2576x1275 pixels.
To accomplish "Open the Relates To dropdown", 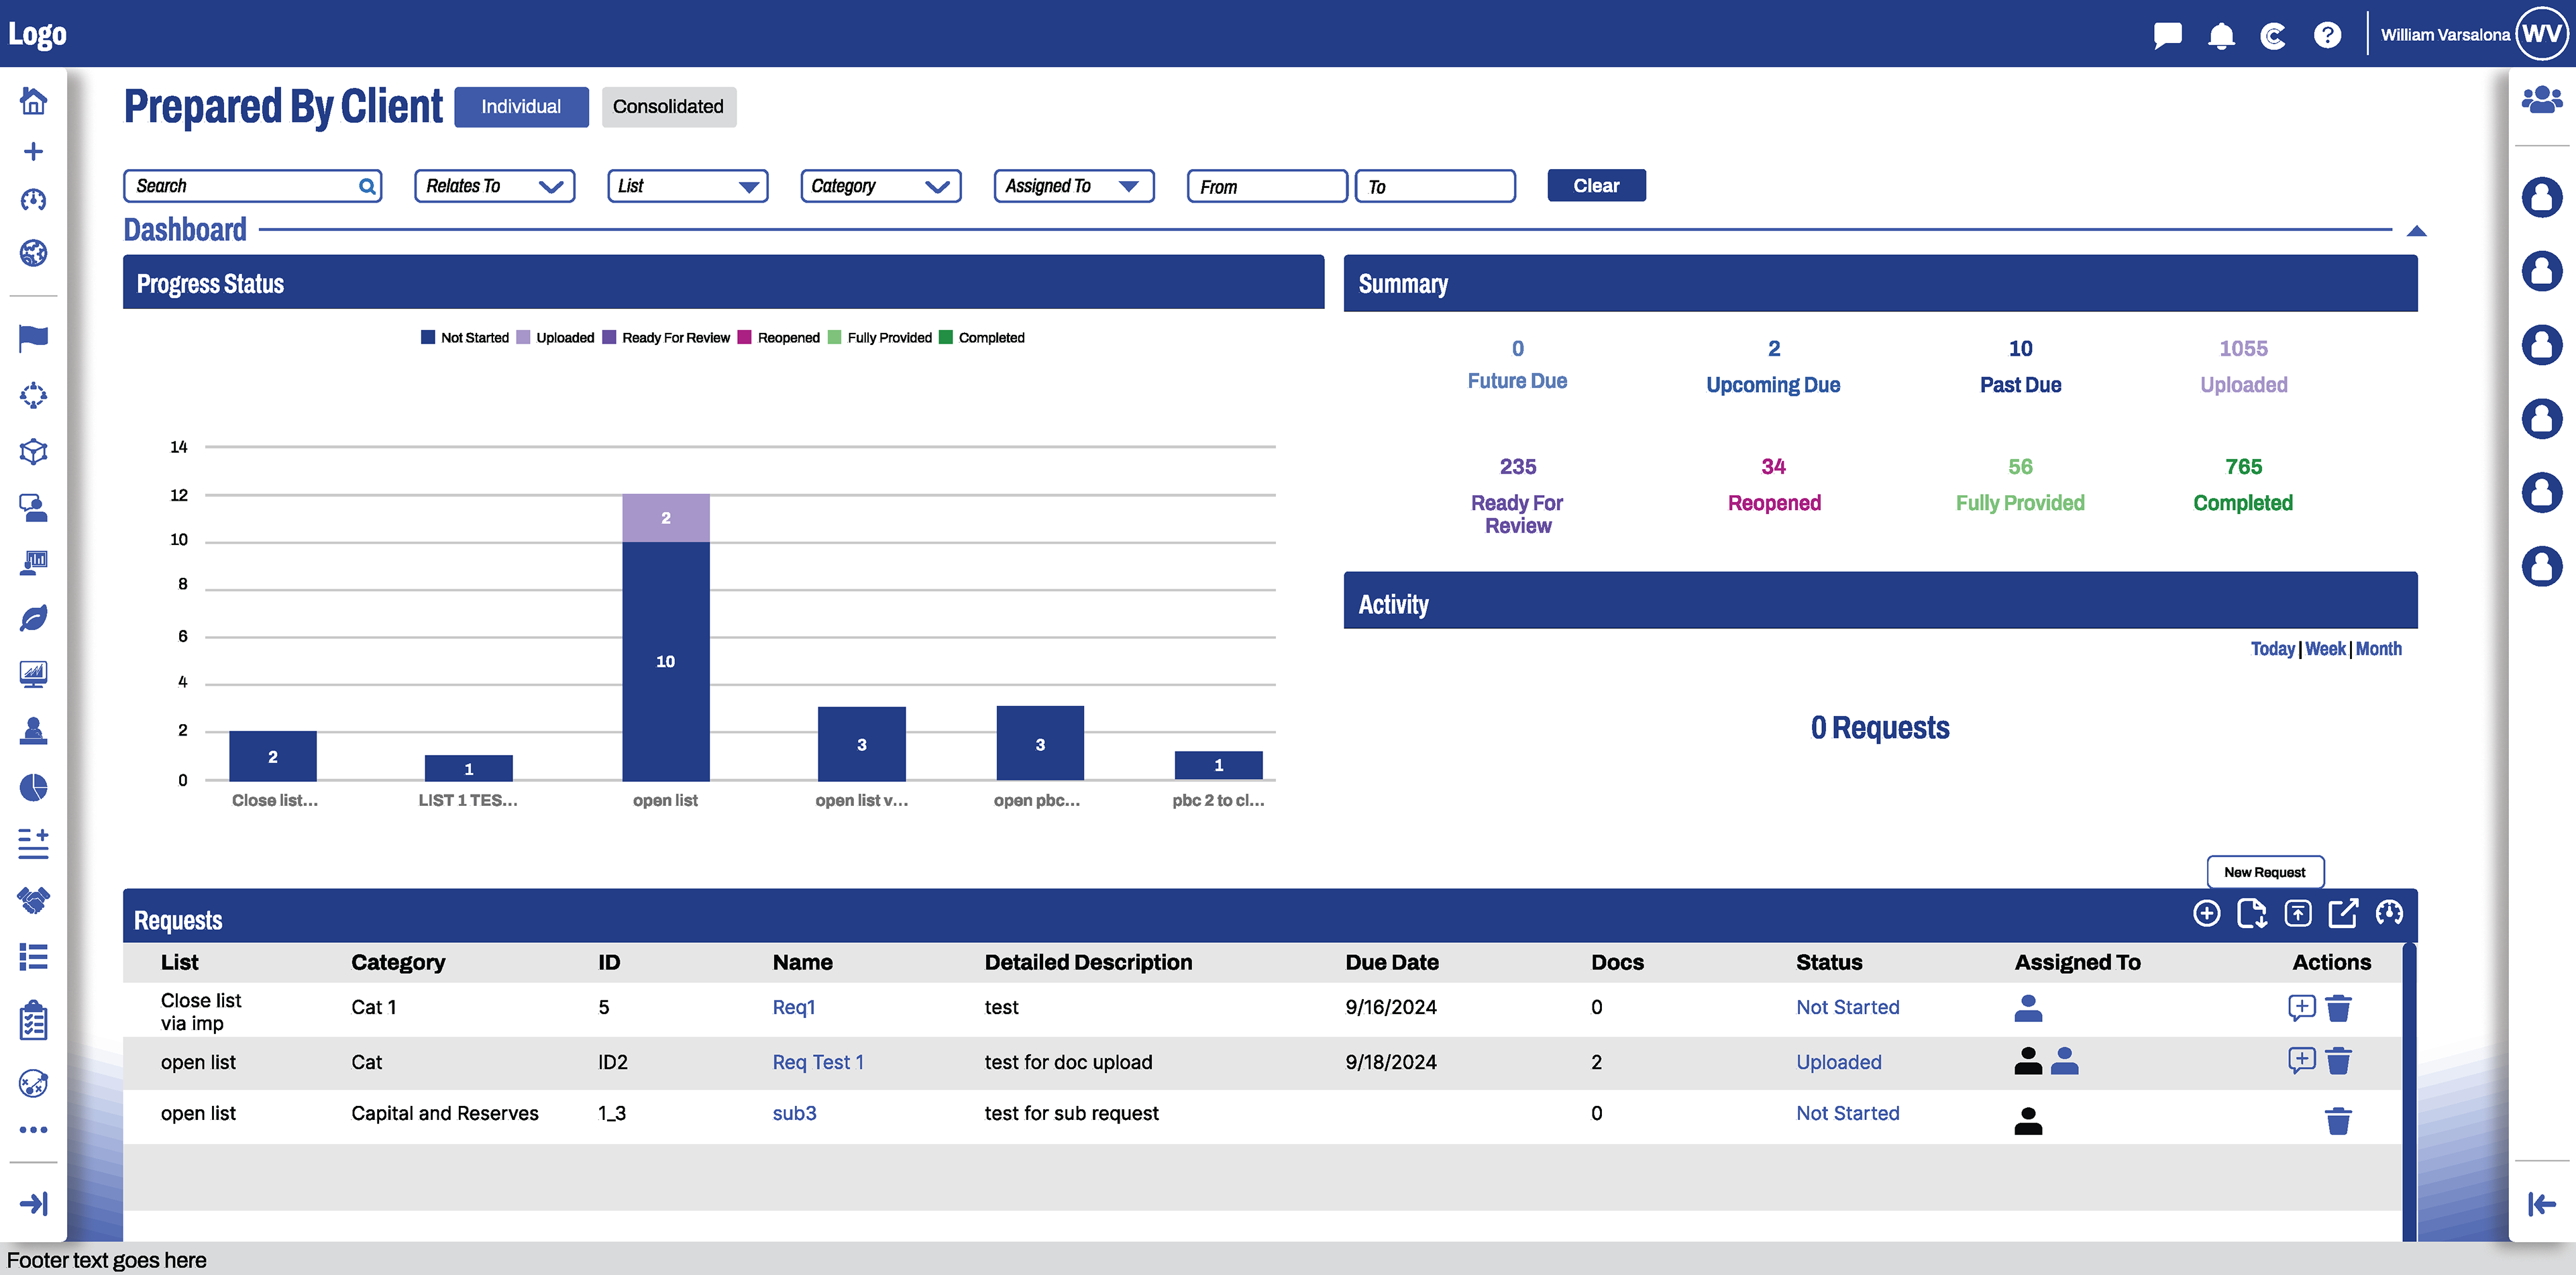I will tap(494, 186).
